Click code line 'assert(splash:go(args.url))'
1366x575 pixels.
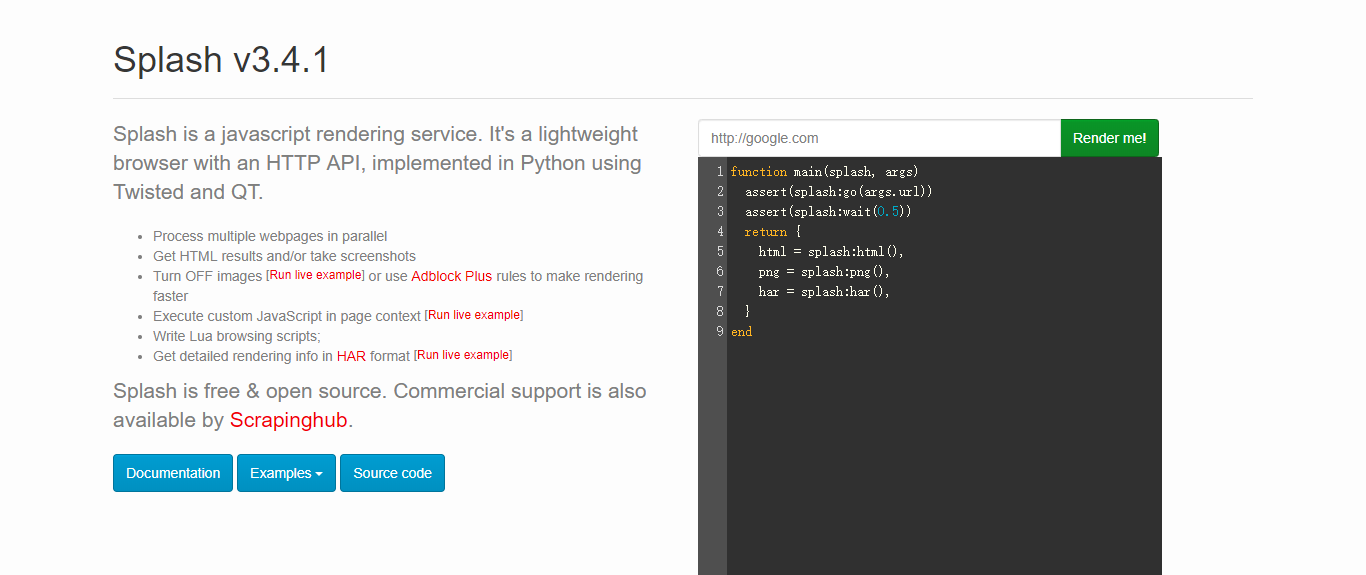(839, 192)
